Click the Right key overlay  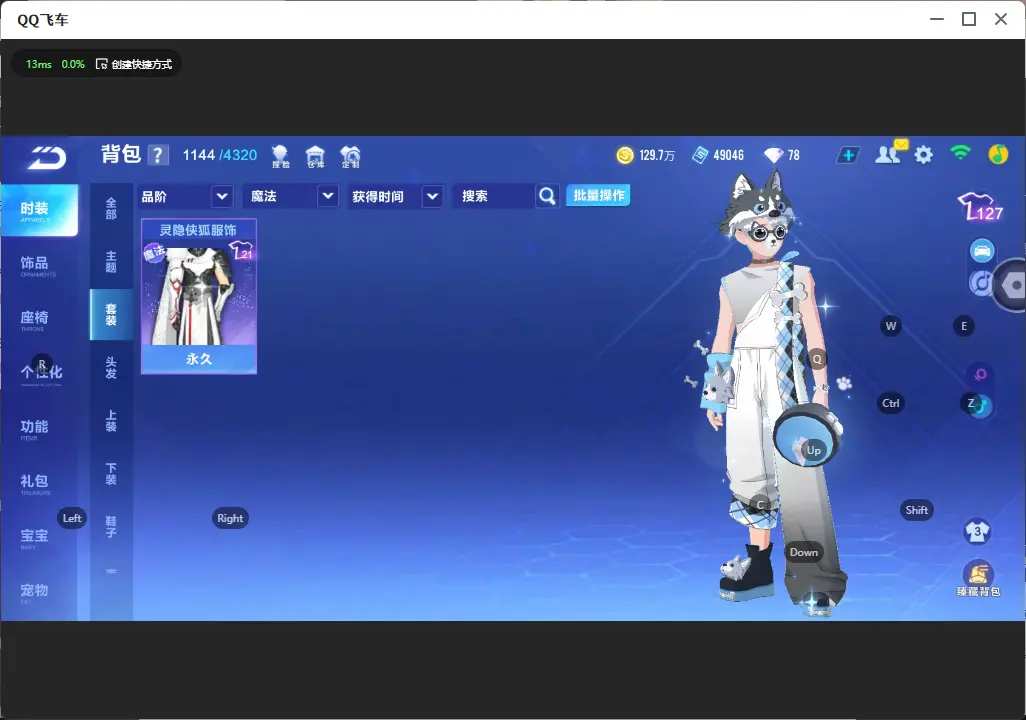click(230, 518)
